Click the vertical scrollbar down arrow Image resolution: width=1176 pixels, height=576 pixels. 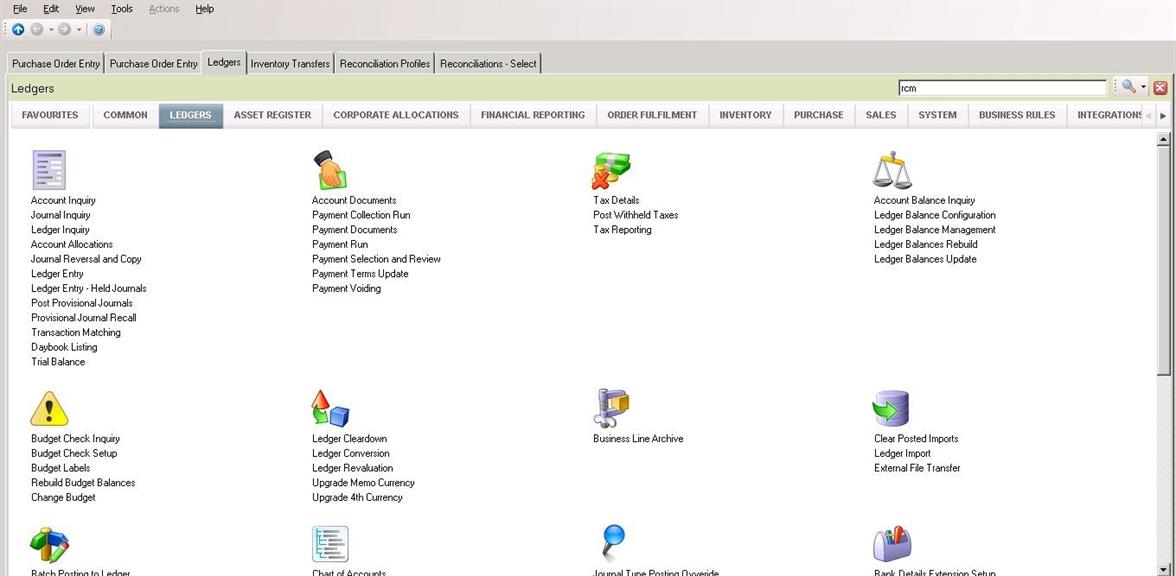[x=1164, y=568]
